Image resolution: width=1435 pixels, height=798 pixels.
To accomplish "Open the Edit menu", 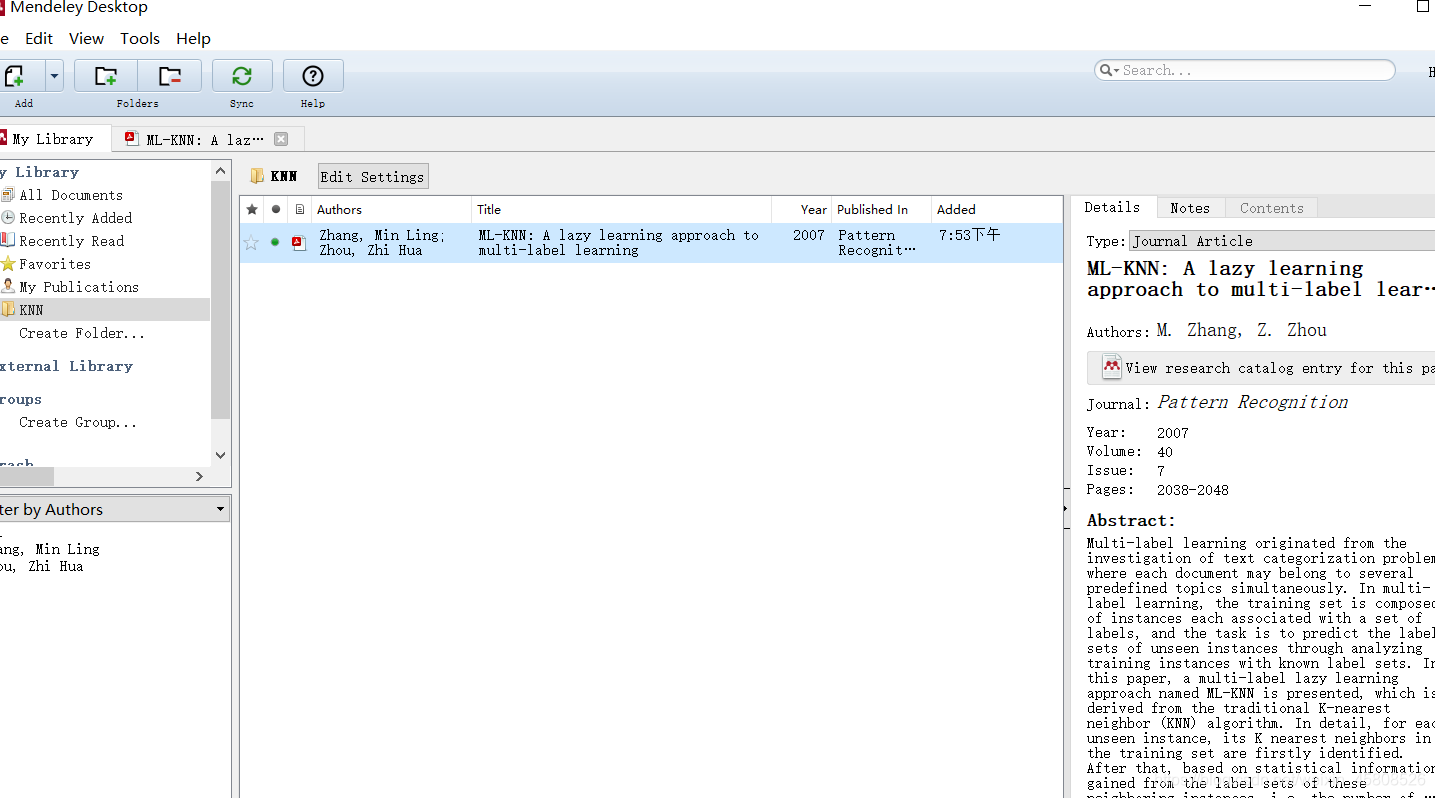I will coord(39,38).
